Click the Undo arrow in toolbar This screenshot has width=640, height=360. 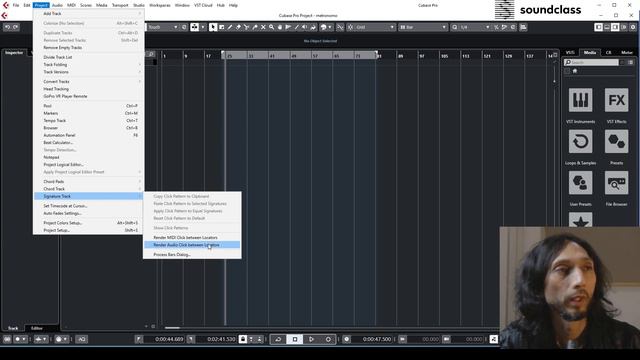pyautogui.click(x=7, y=27)
